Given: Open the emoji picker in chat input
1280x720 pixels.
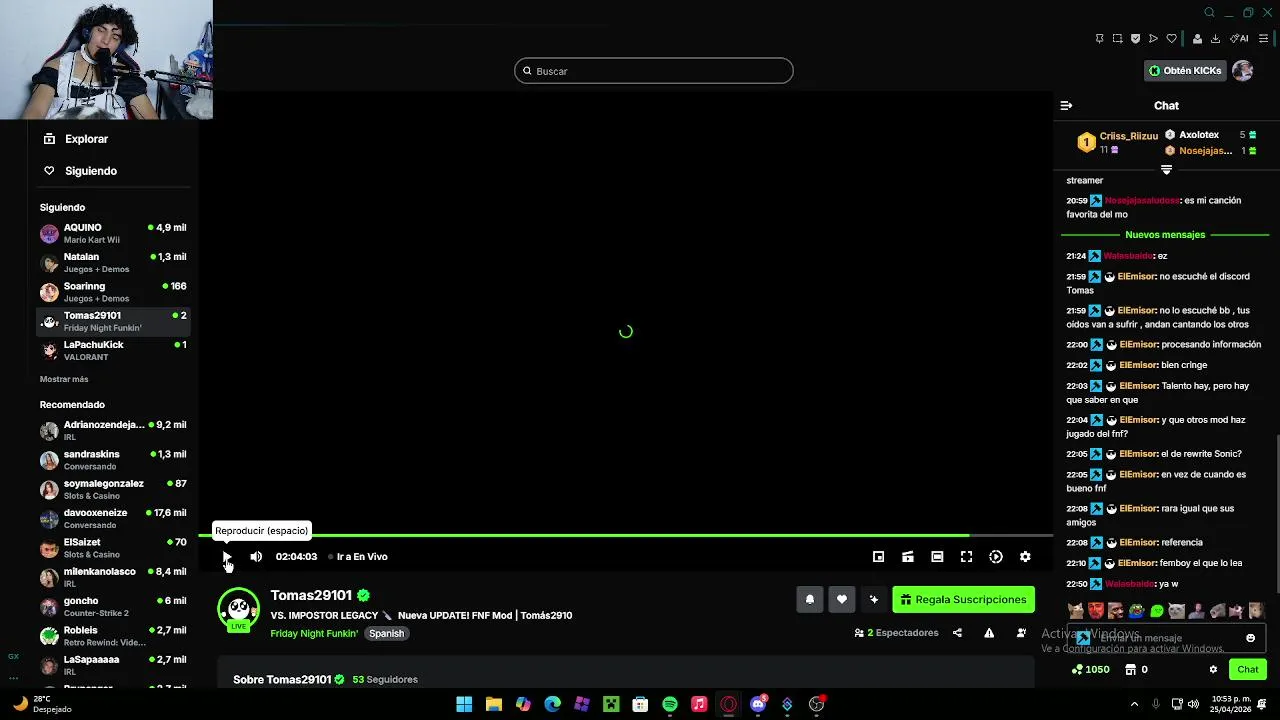Looking at the screenshot, I should 1250,638.
